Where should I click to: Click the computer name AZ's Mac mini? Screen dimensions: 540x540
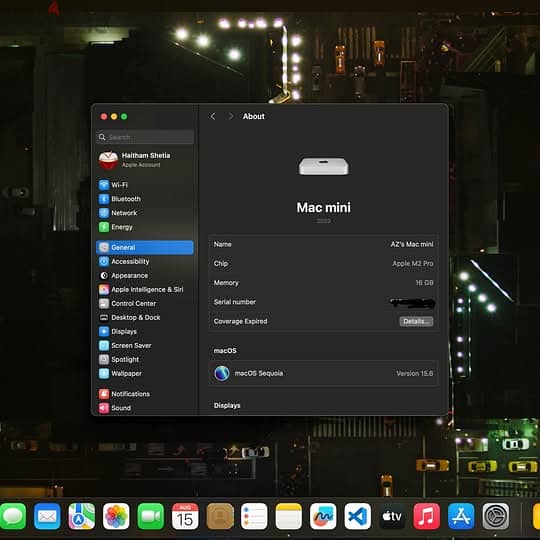412,244
